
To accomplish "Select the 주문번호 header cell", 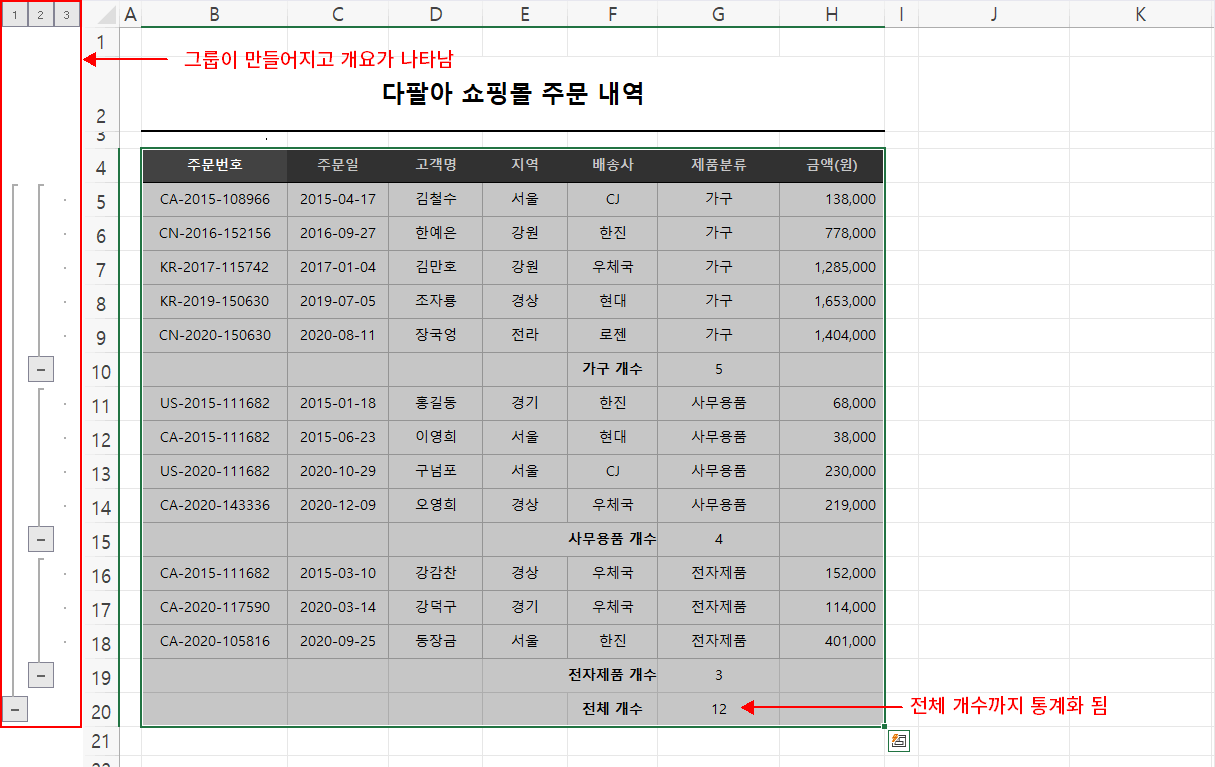I will point(214,166).
